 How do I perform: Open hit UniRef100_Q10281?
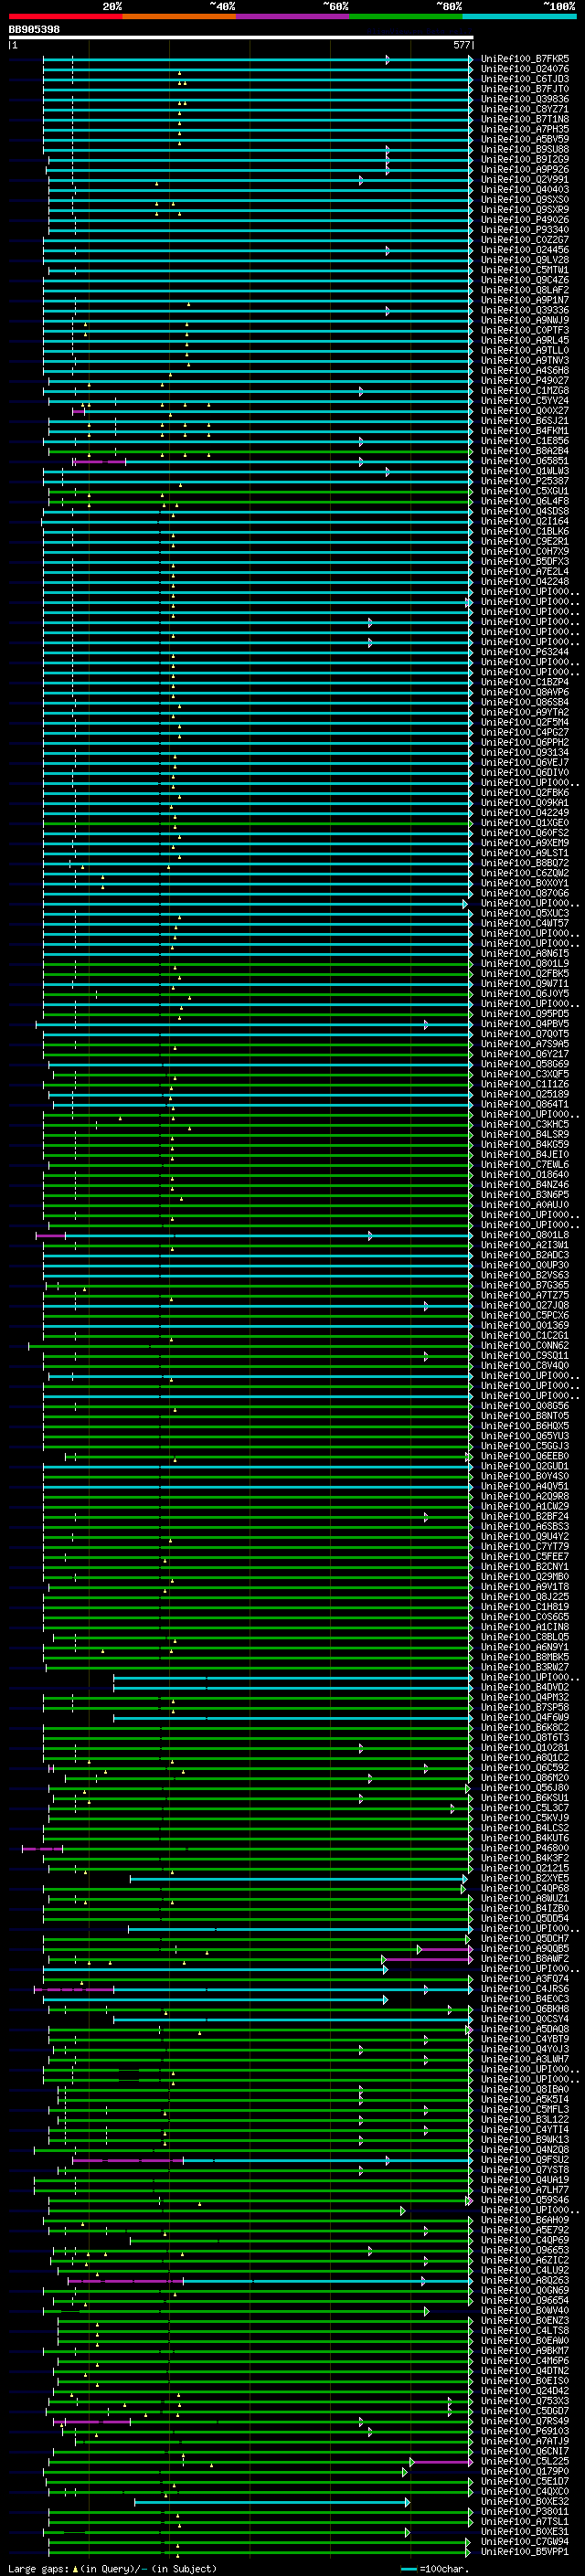tap(525, 1748)
